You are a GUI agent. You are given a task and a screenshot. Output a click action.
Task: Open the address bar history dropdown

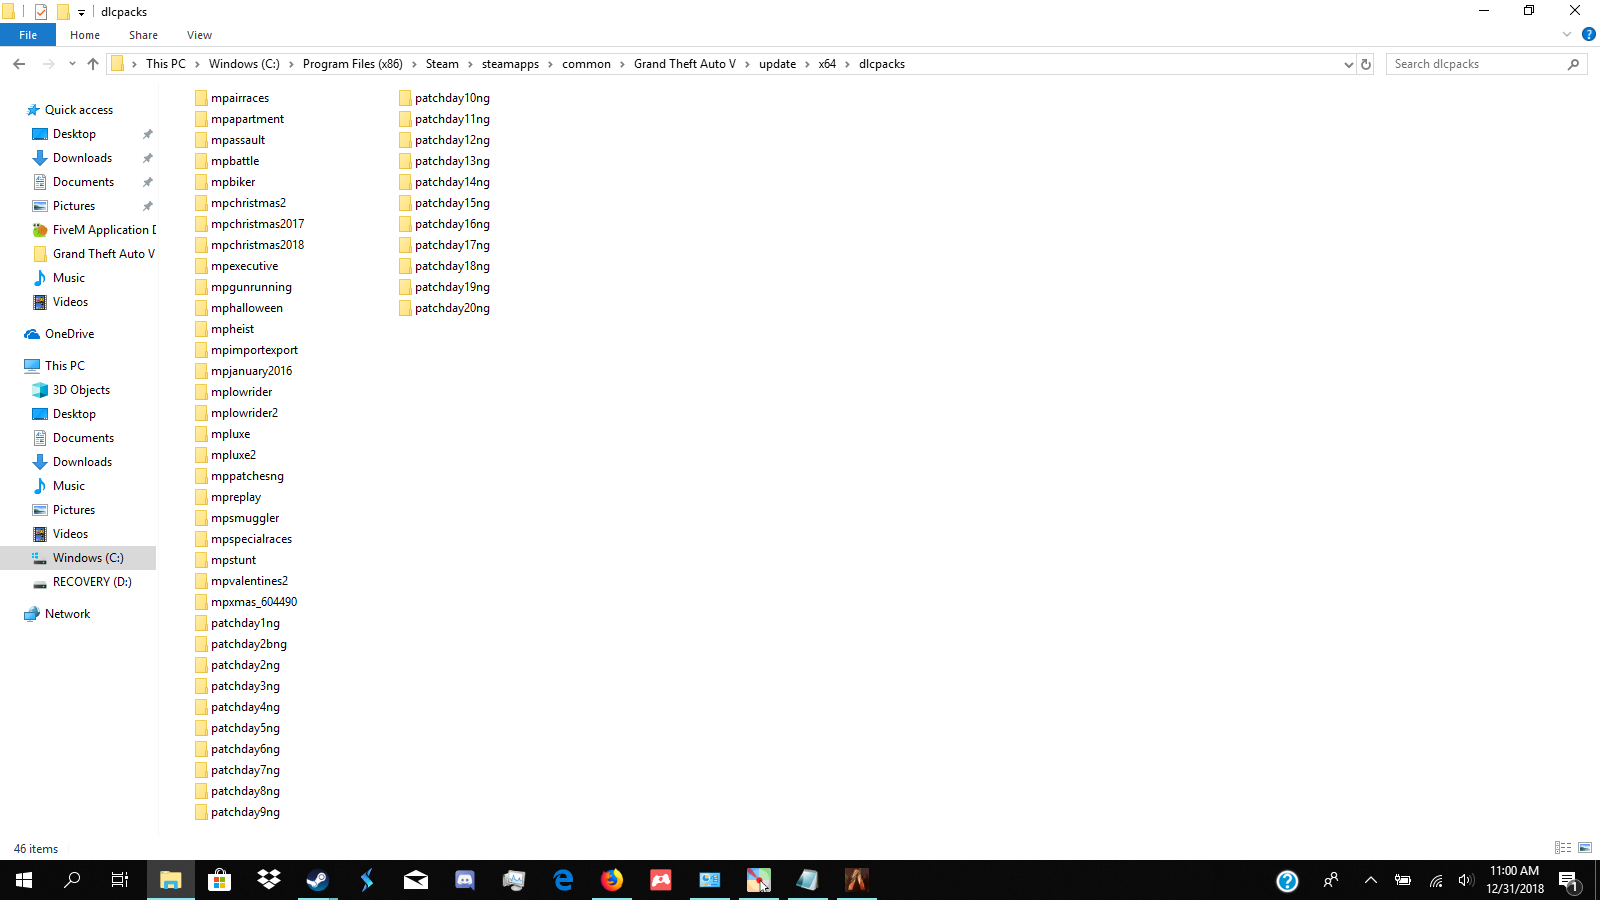(1348, 64)
